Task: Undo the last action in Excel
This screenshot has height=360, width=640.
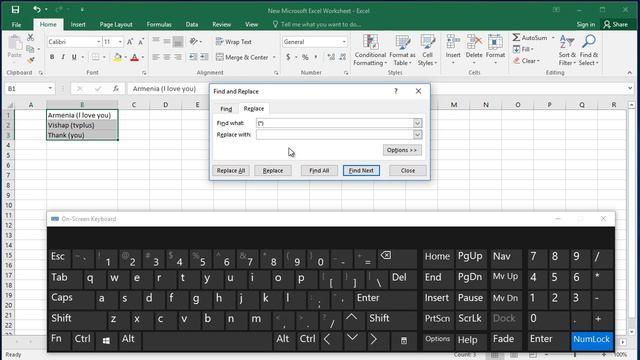Action: coord(37,9)
